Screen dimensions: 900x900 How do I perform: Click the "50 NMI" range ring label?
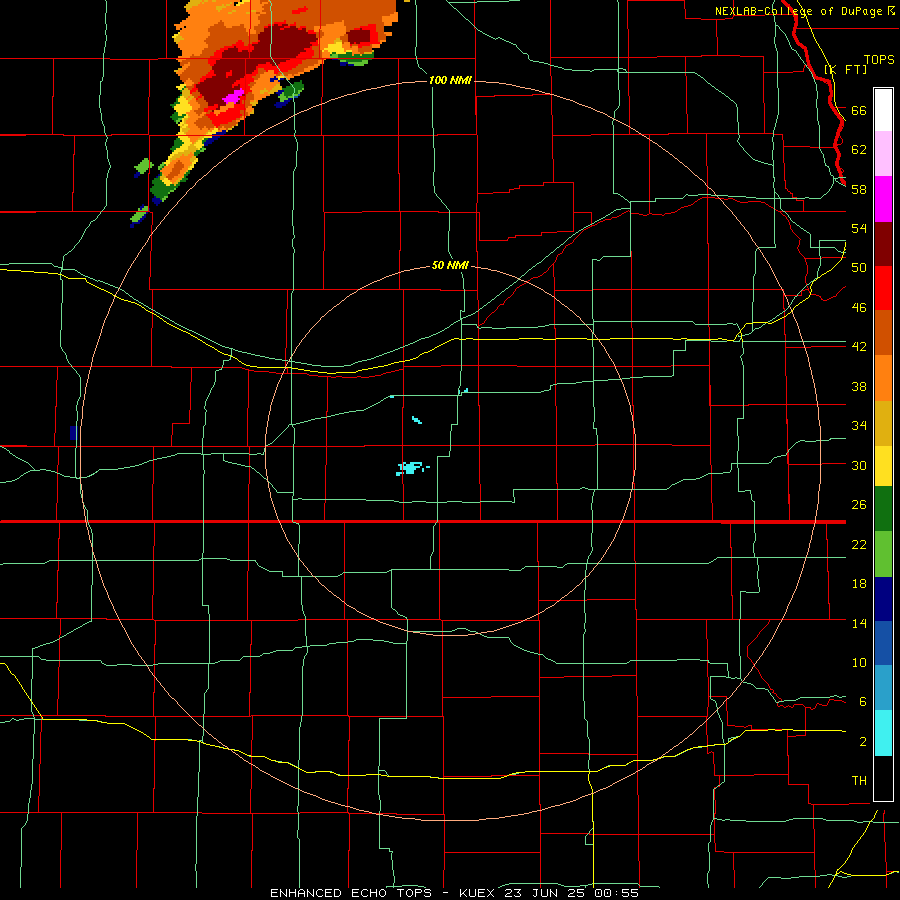point(450,265)
